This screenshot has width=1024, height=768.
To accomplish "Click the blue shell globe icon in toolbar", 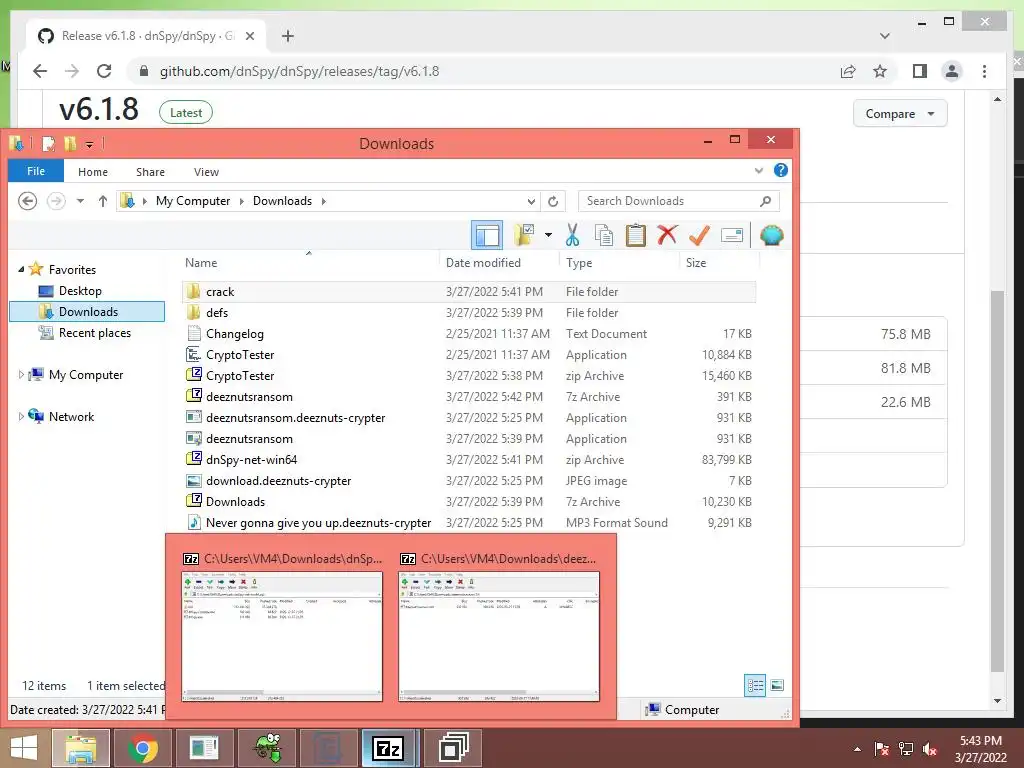I will [x=771, y=235].
